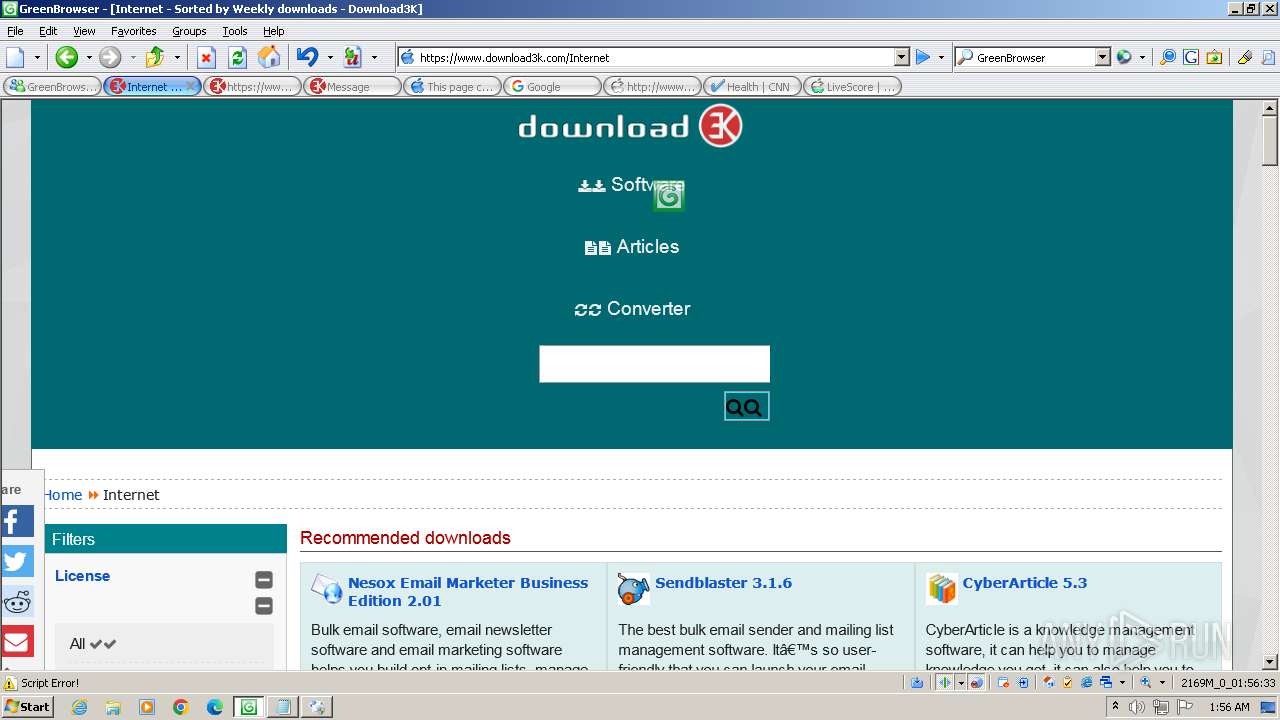
Task: Open the New page dropdown arrow
Action: coord(36,57)
